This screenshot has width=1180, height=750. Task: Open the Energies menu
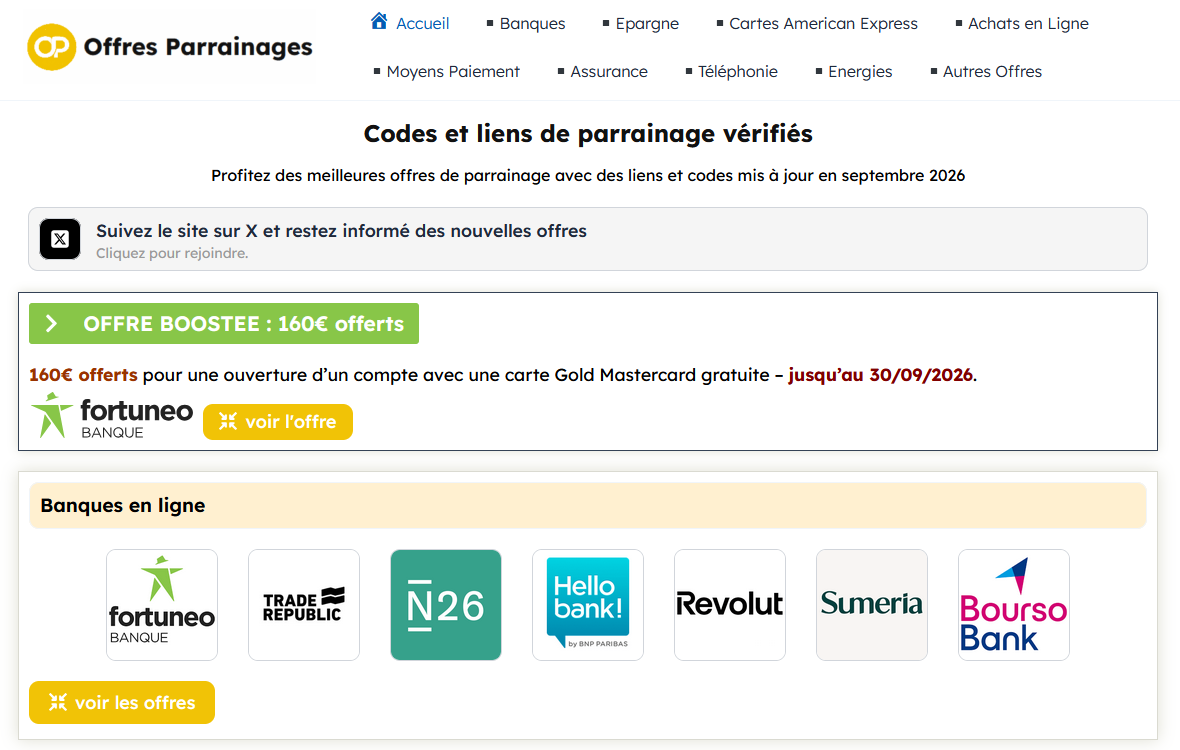click(x=860, y=71)
